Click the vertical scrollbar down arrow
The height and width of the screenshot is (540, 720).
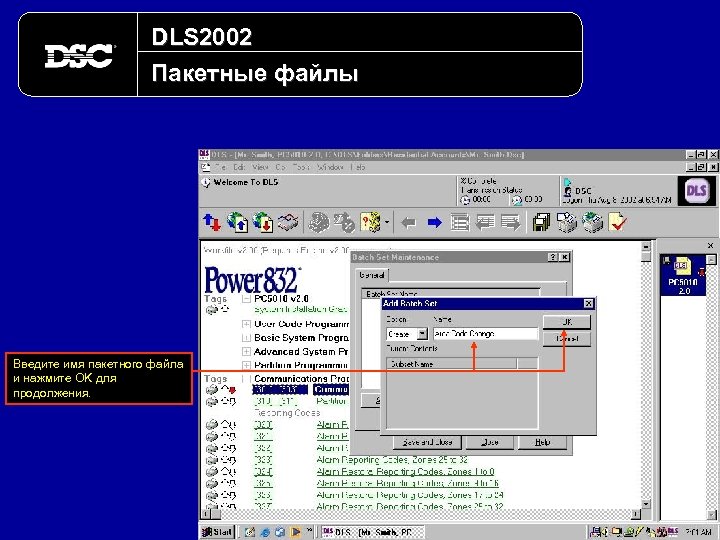click(646, 504)
